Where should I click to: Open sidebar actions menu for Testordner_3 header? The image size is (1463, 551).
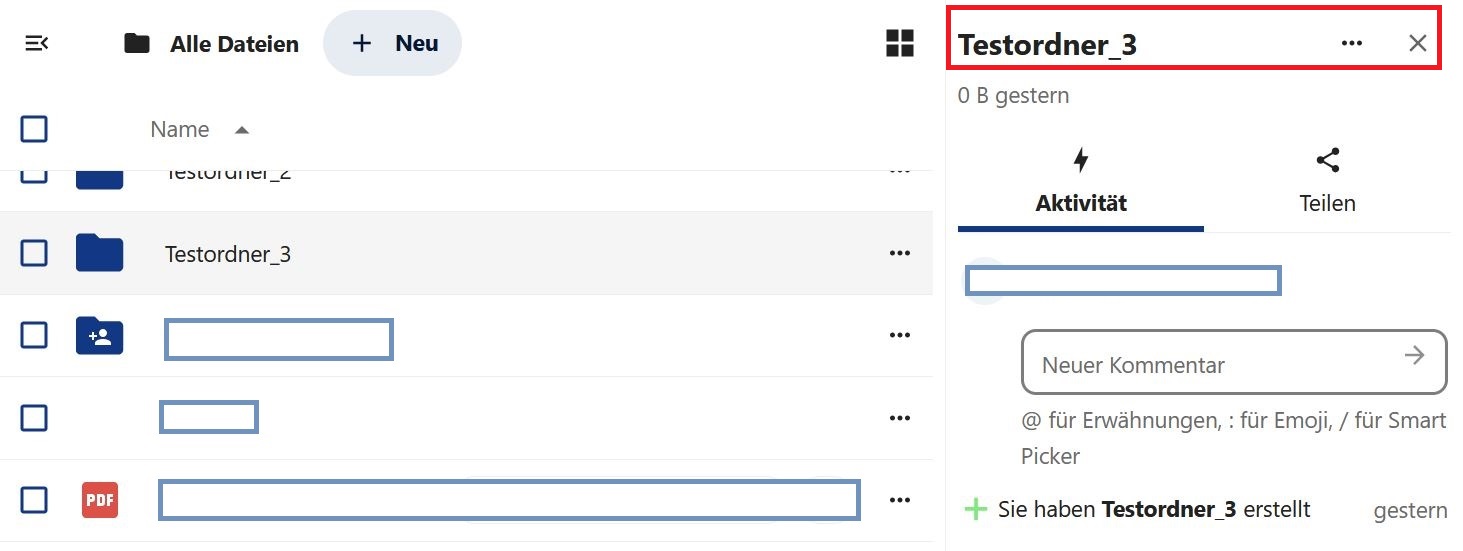tap(1352, 43)
